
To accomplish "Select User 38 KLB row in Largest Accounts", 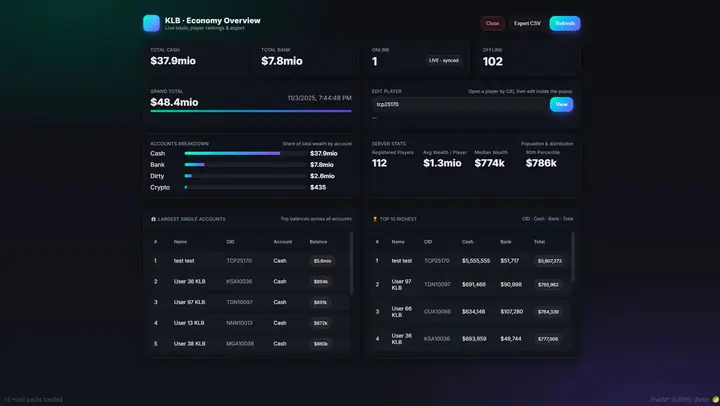I will click(x=249, y=344).
